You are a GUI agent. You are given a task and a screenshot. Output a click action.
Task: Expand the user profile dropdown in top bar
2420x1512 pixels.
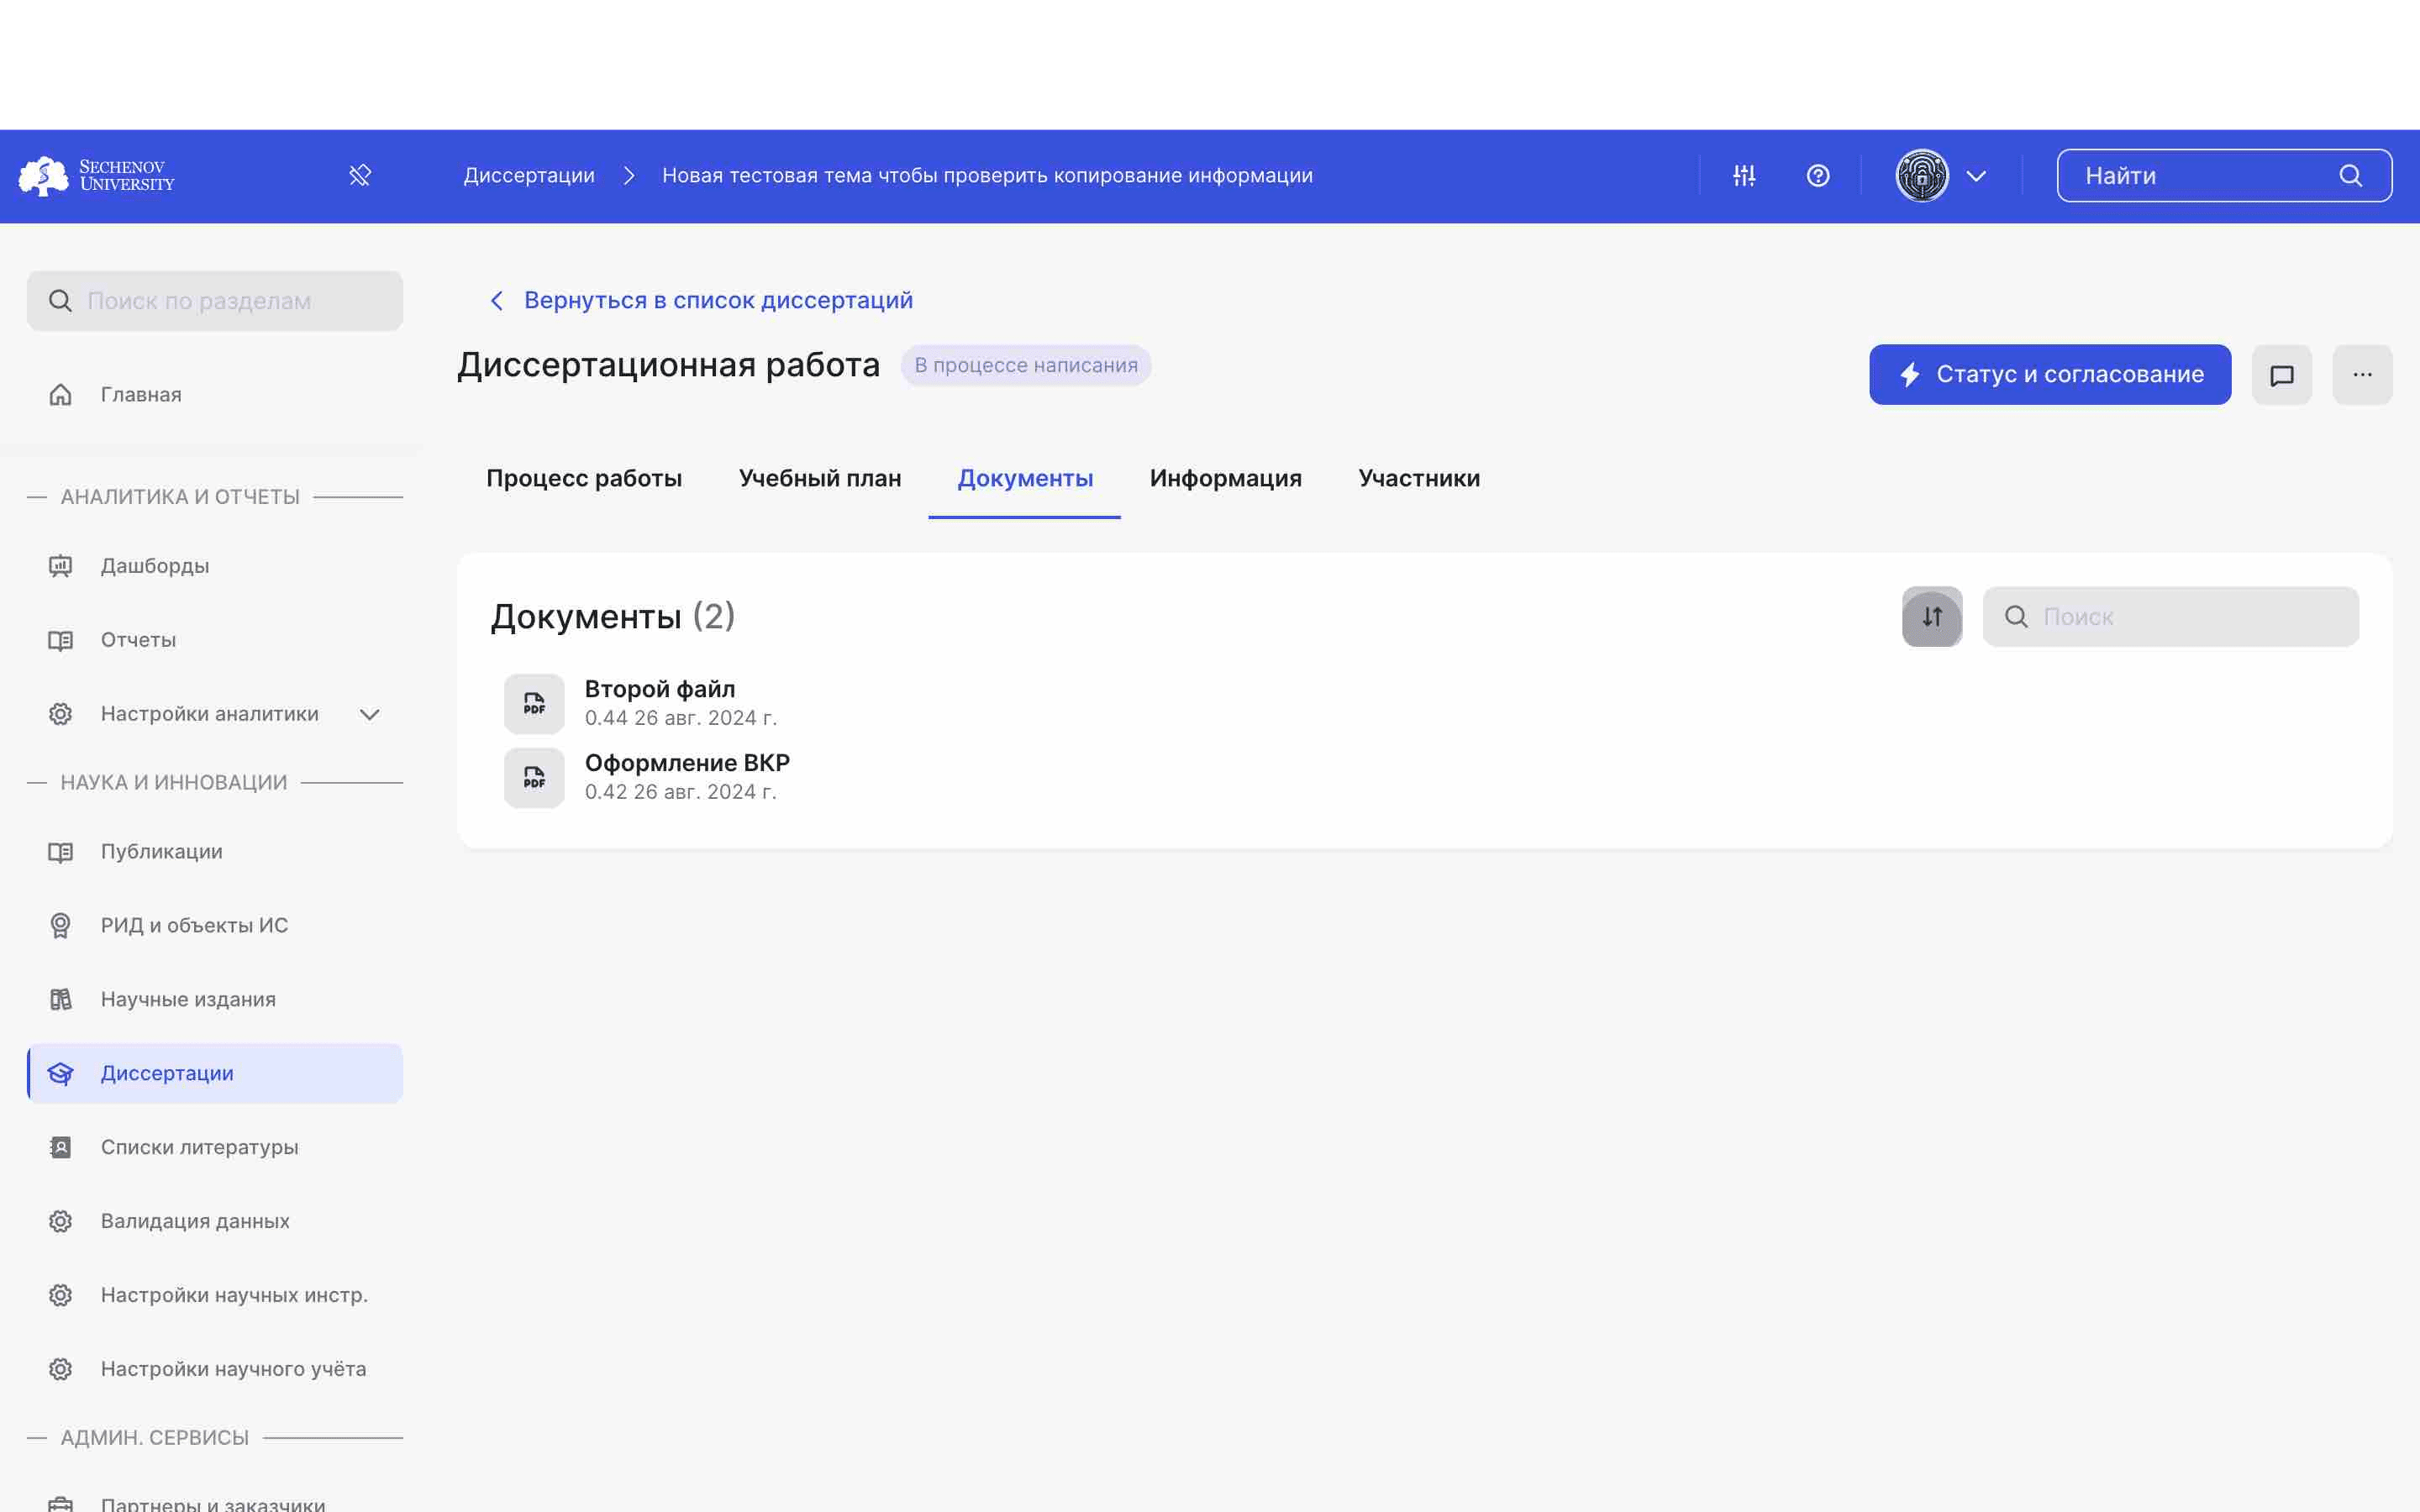(x=1975, y=174)
